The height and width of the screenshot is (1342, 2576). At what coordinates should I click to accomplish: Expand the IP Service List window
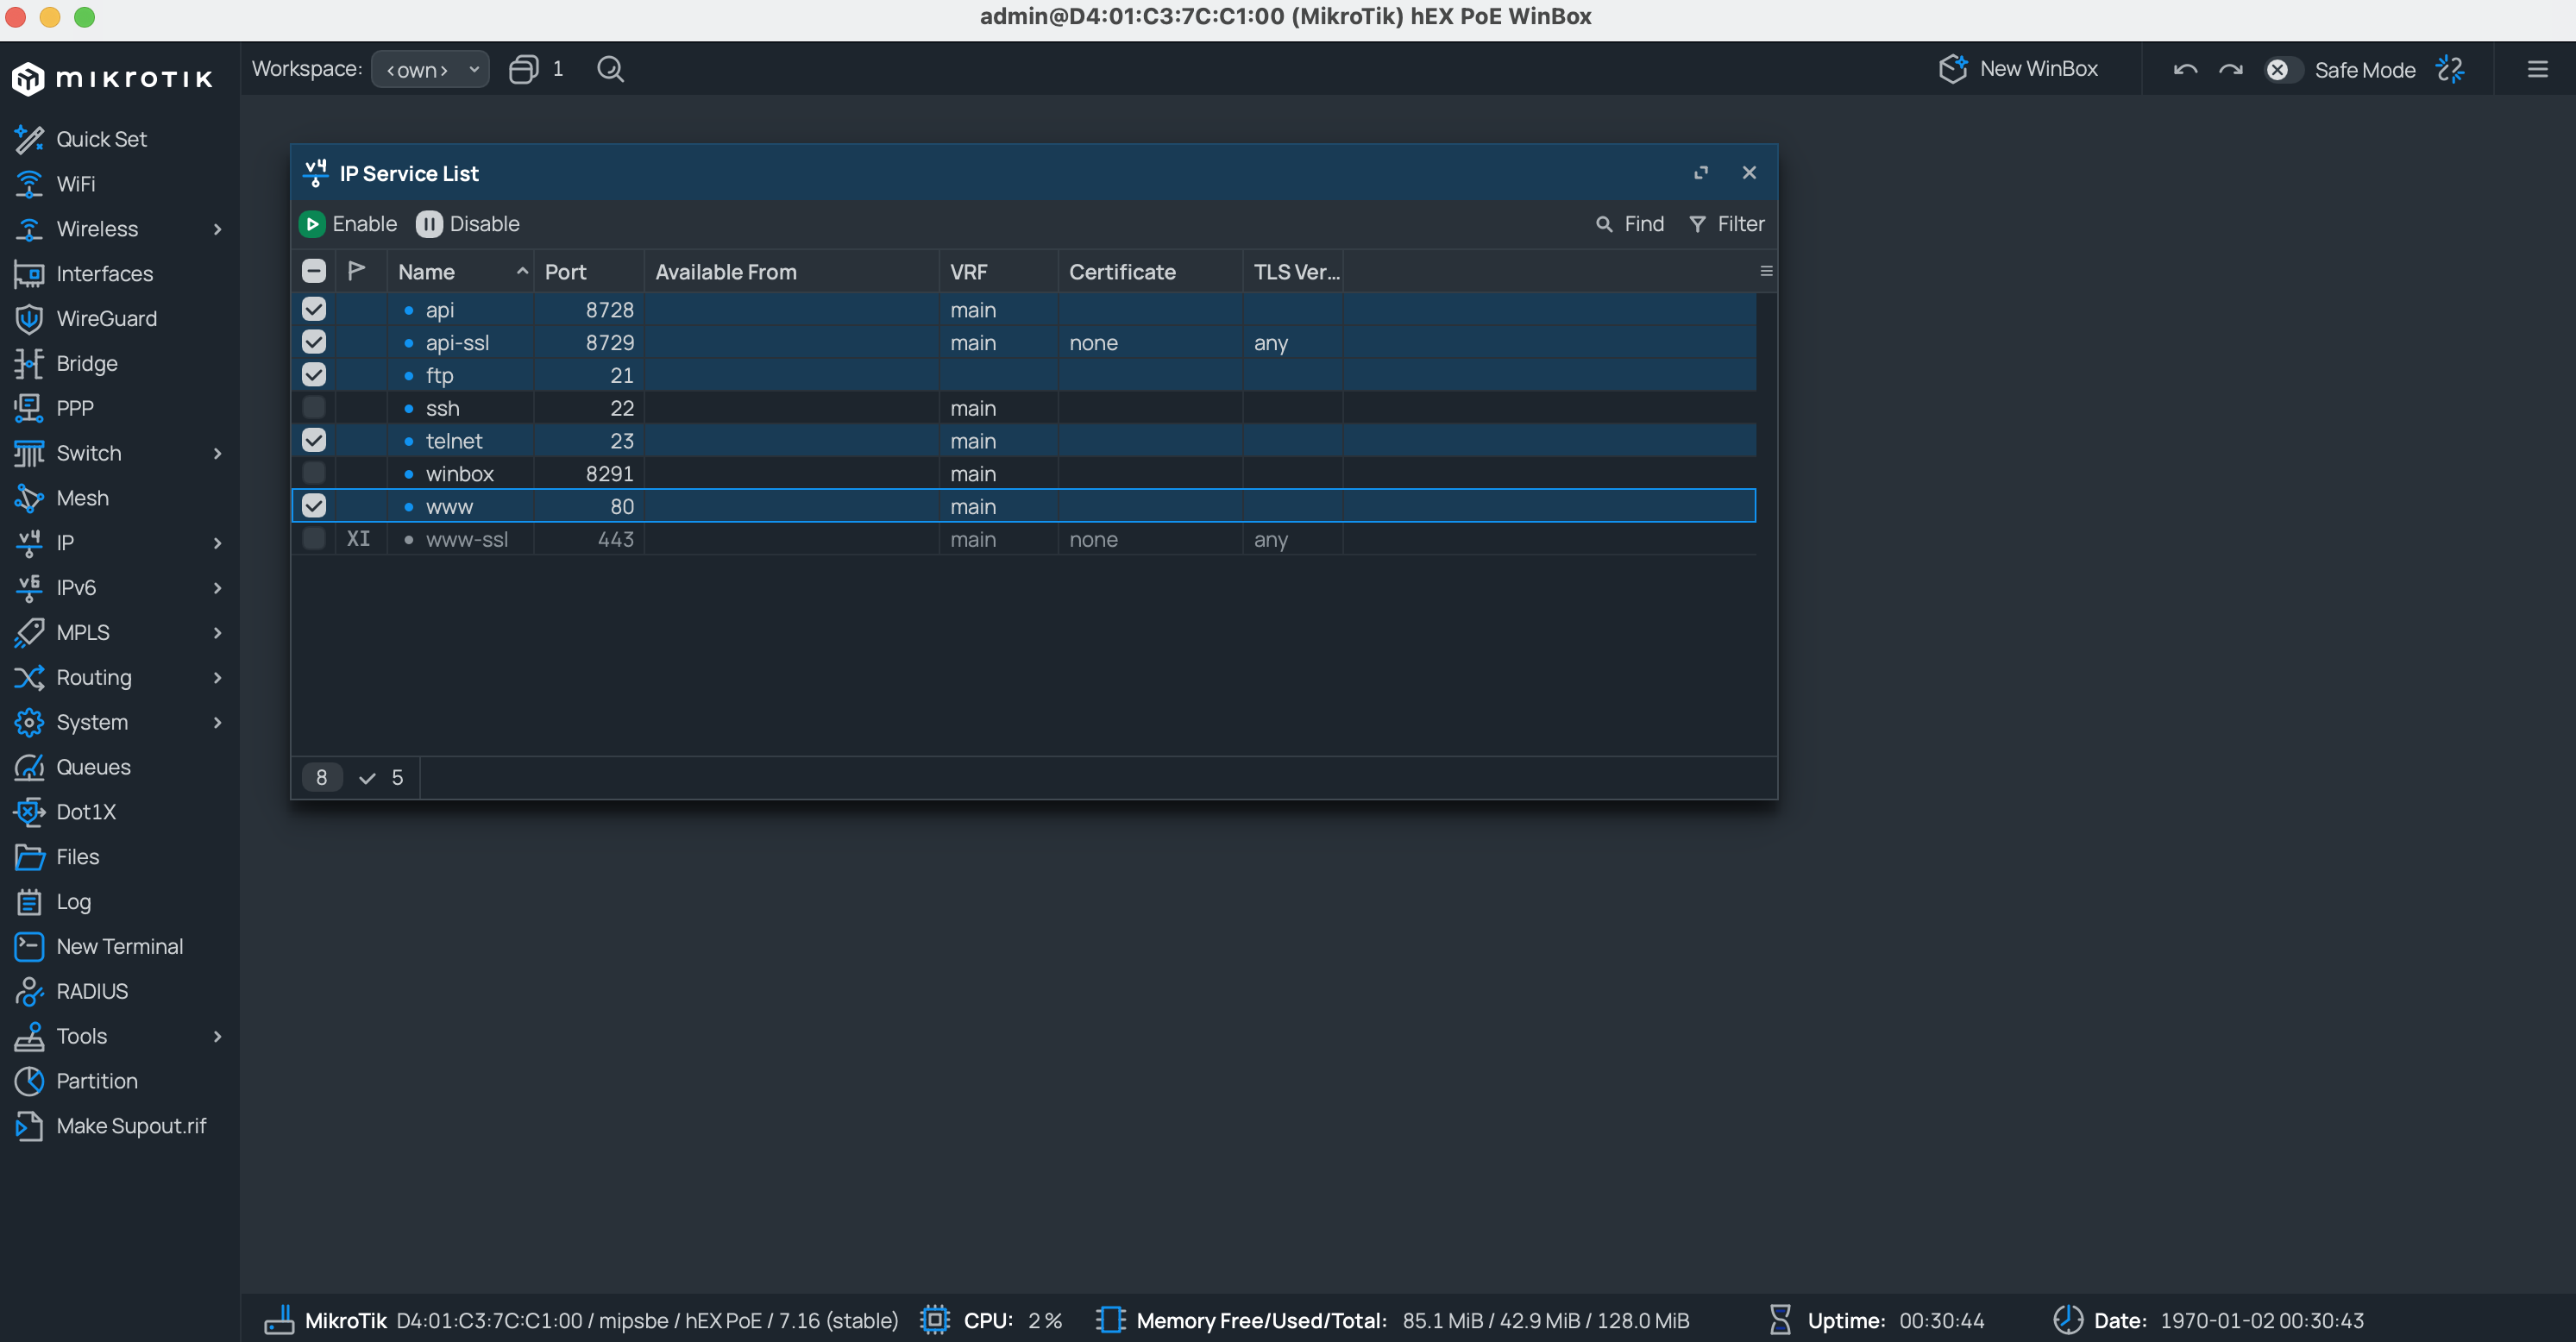[x=1701, y=173]
